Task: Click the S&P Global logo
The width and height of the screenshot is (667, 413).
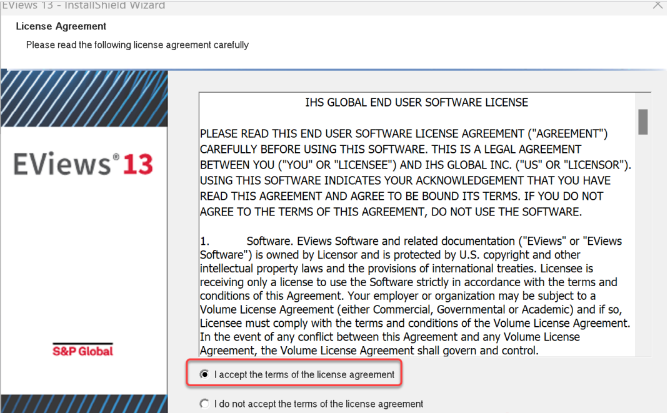Action: tap(83, 350)
